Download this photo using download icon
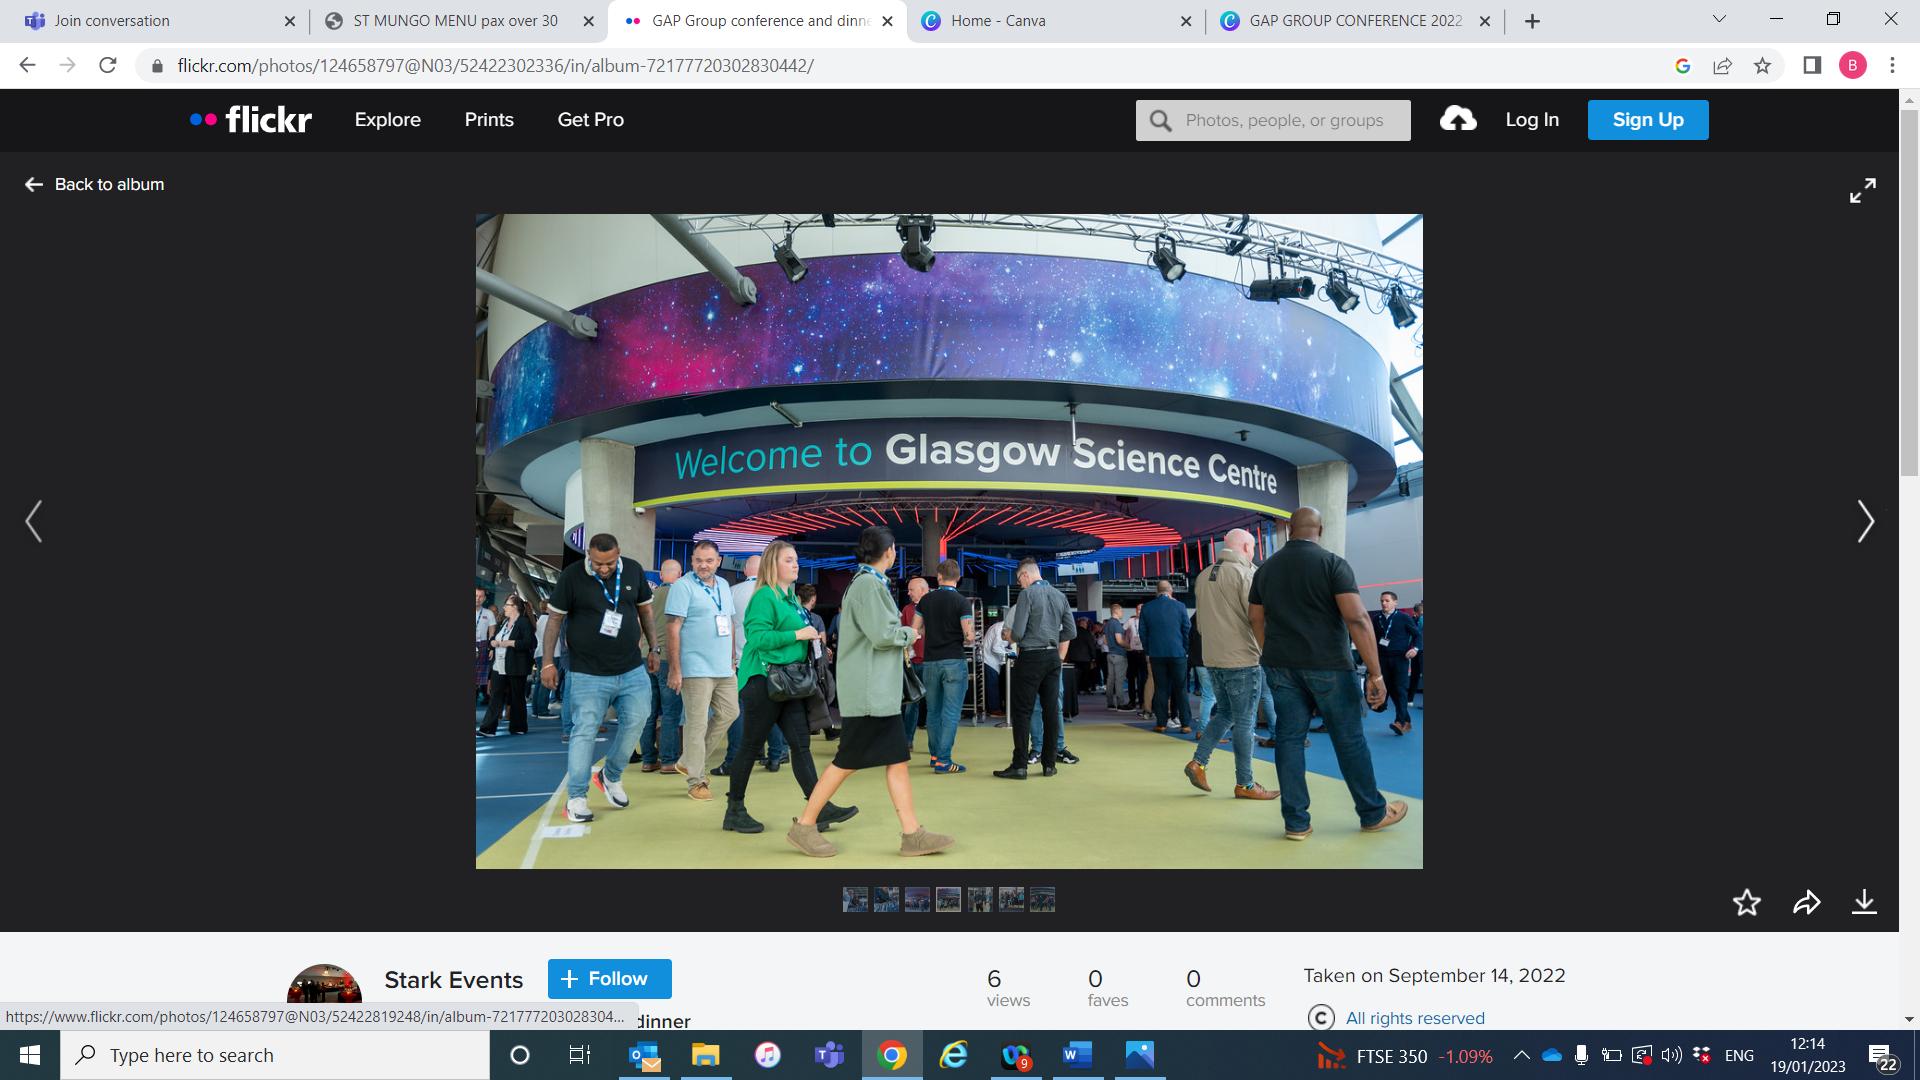 click(1864, 903)
